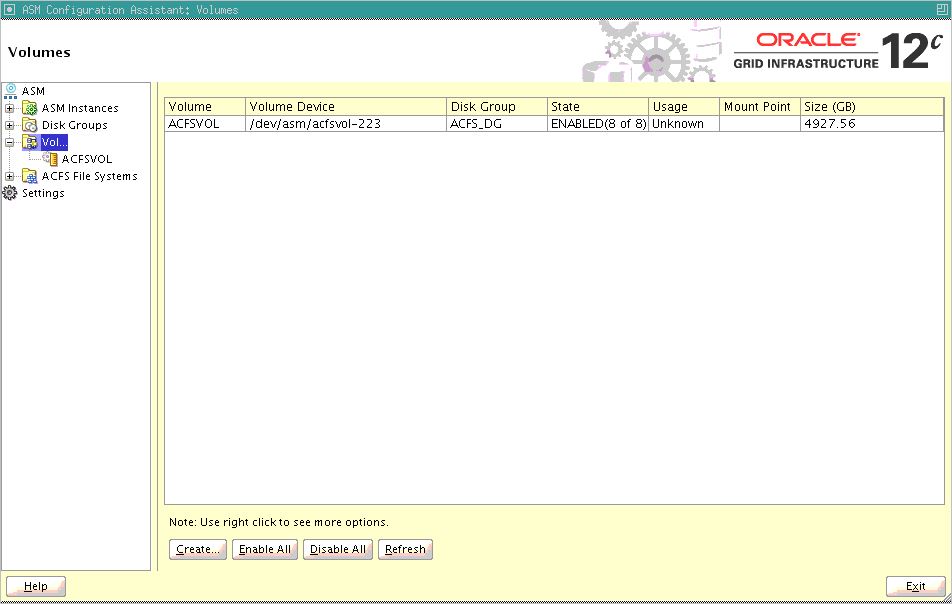
Task: Collapse the Volumes tree node
Action: [x=9, y=143]
